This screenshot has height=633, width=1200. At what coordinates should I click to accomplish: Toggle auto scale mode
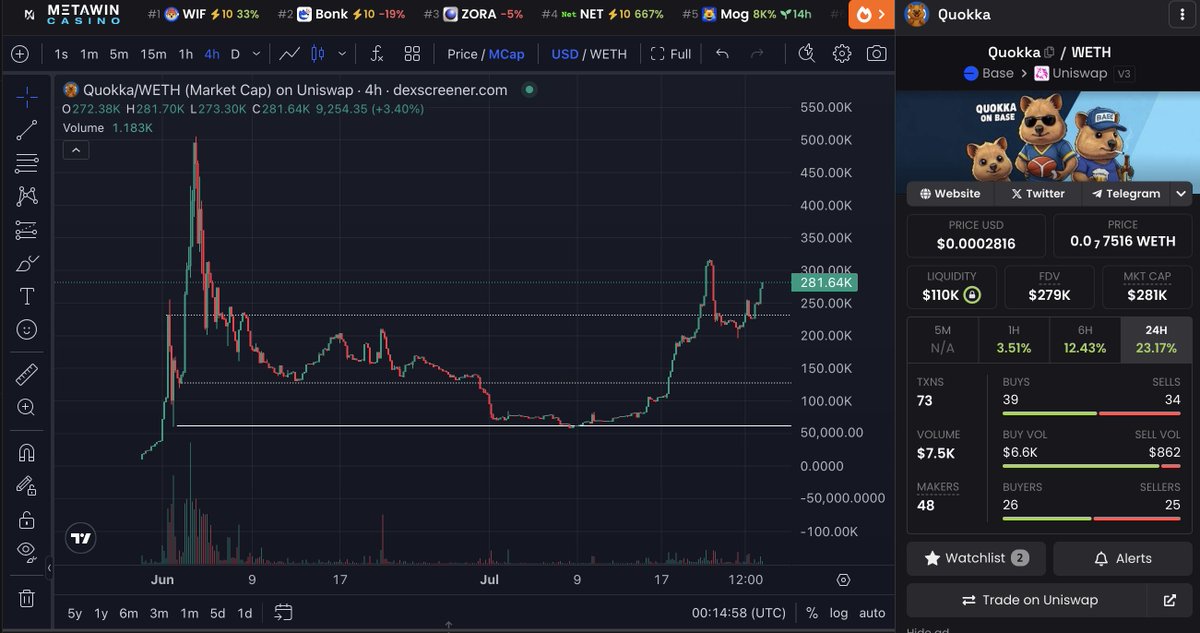(872, 613)
